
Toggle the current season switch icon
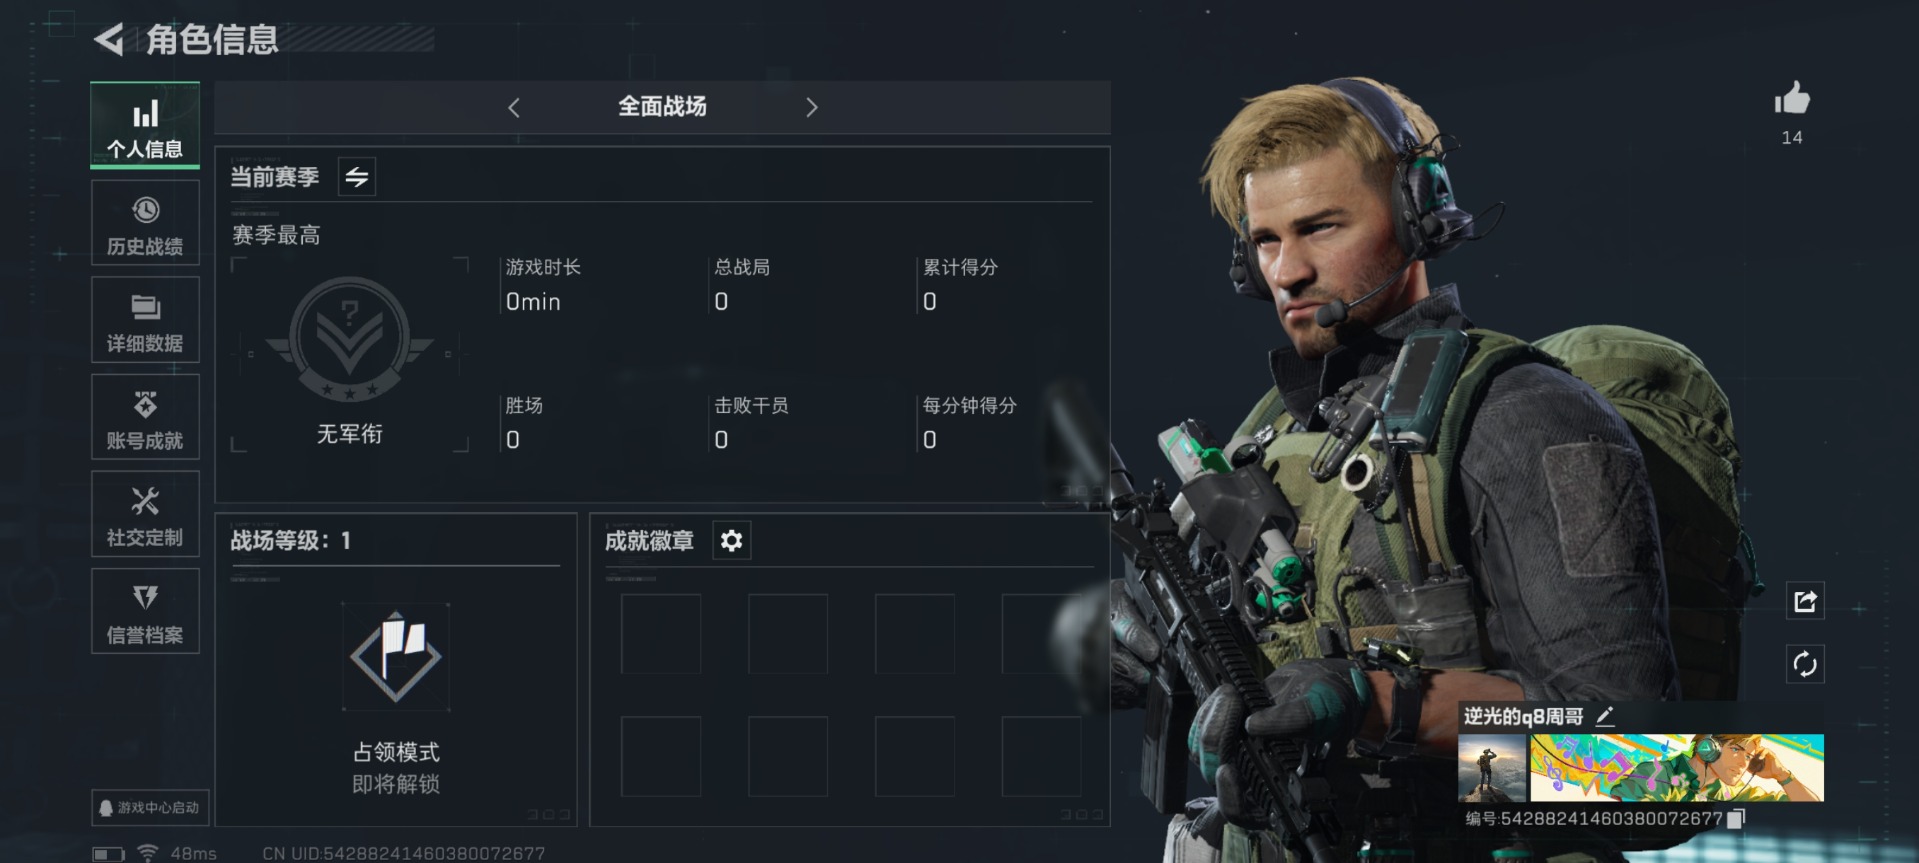pyautogui.click(x=357, y=177)
